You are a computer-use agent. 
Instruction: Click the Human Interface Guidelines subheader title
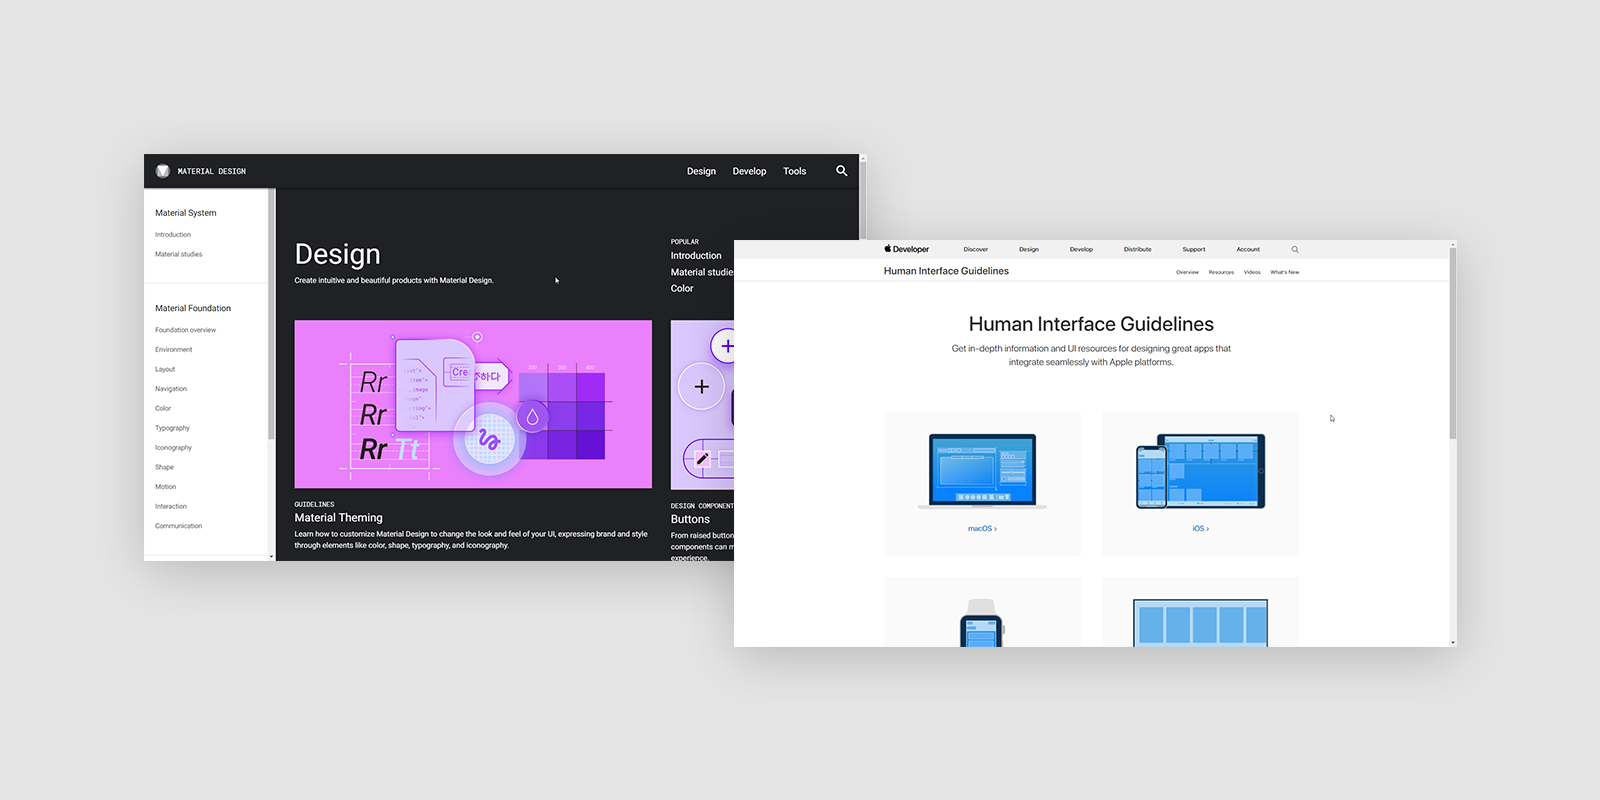tap(946, 271)
